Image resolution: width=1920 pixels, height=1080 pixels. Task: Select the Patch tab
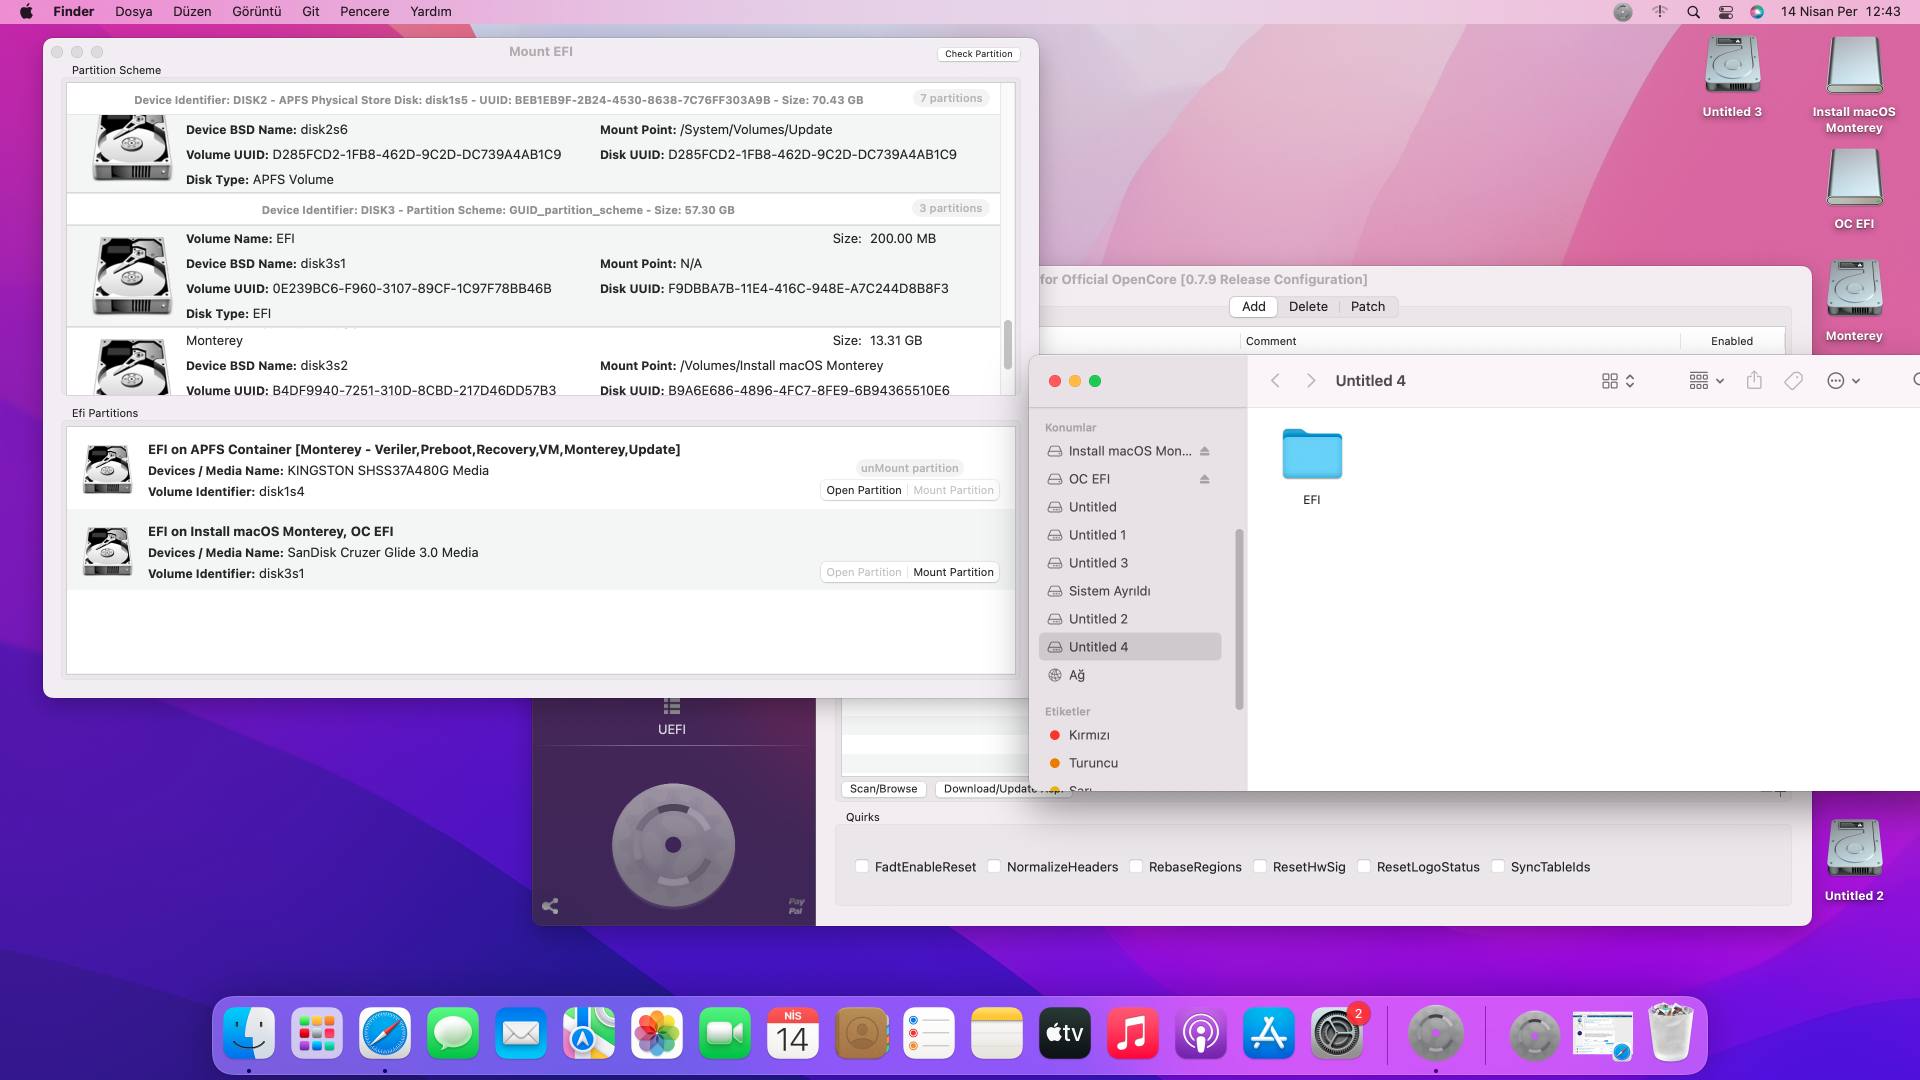(1367, 307)
